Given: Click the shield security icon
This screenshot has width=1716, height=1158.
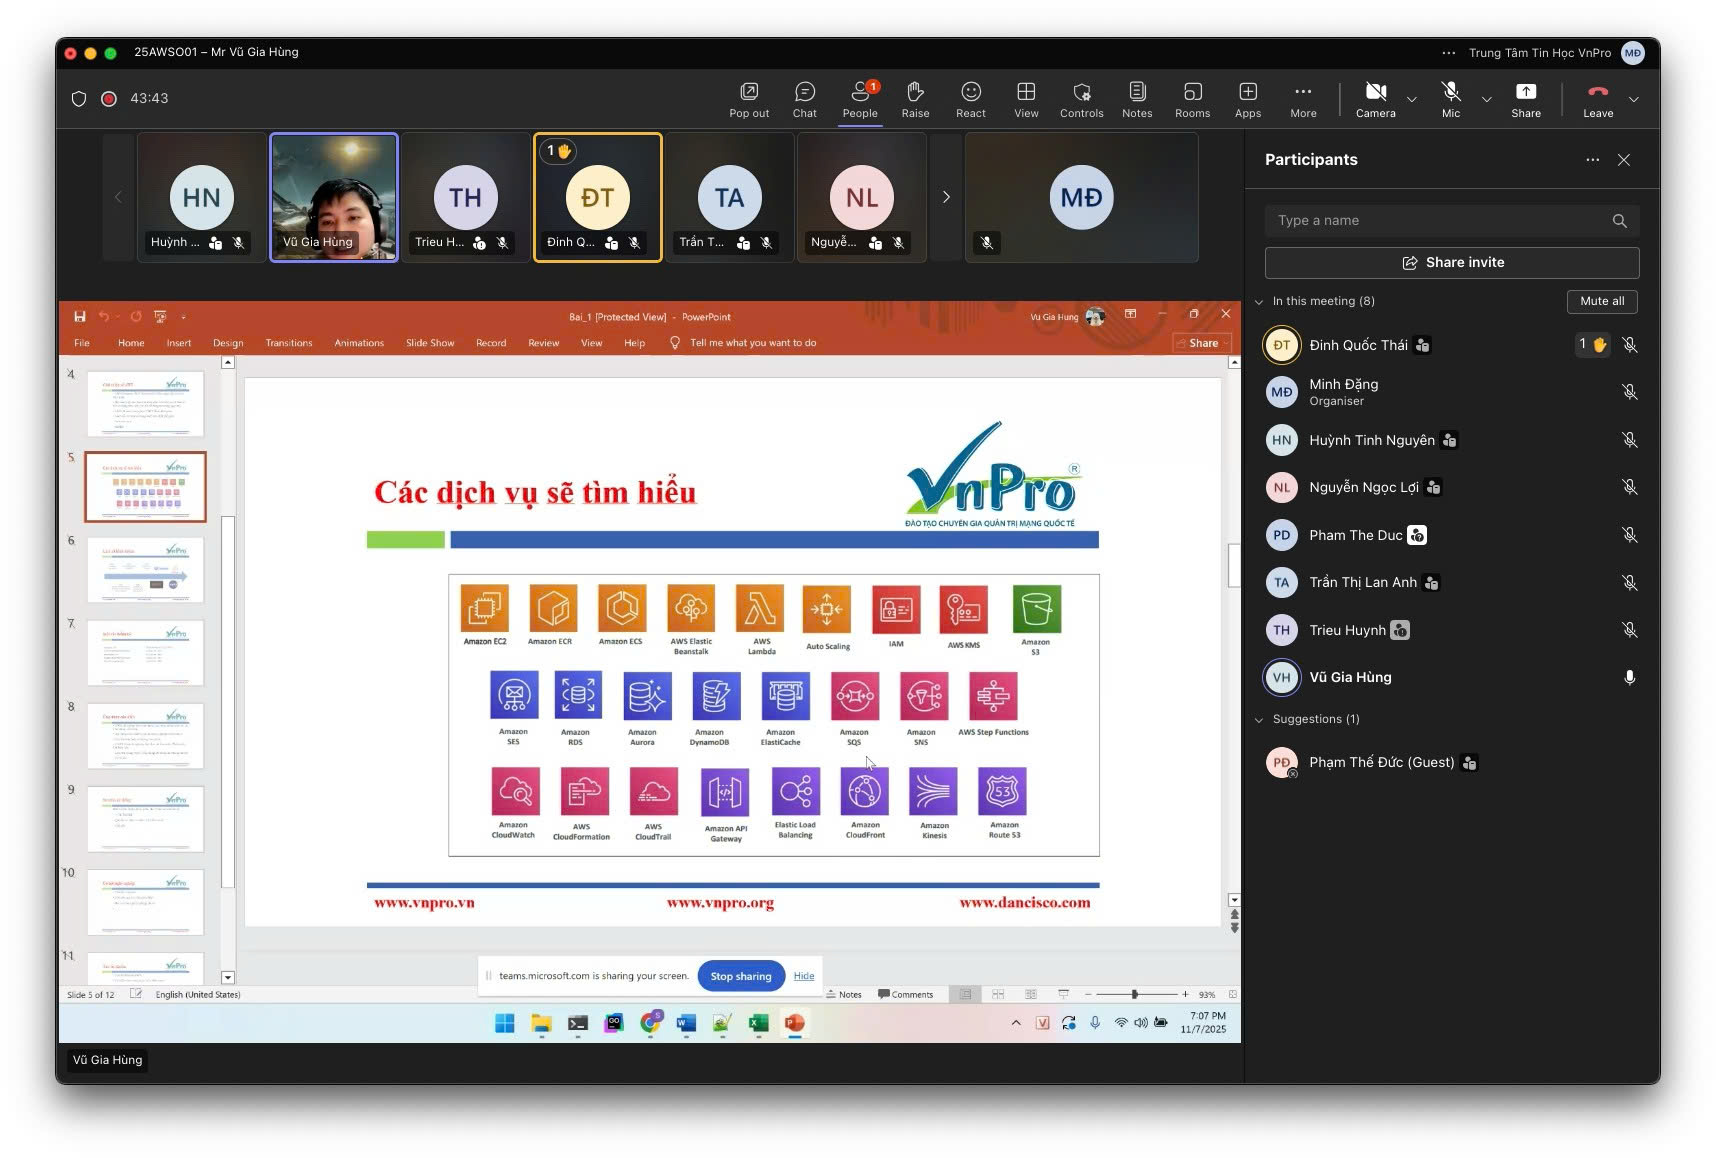Looking at the screenshot, I should click(79, 98).
